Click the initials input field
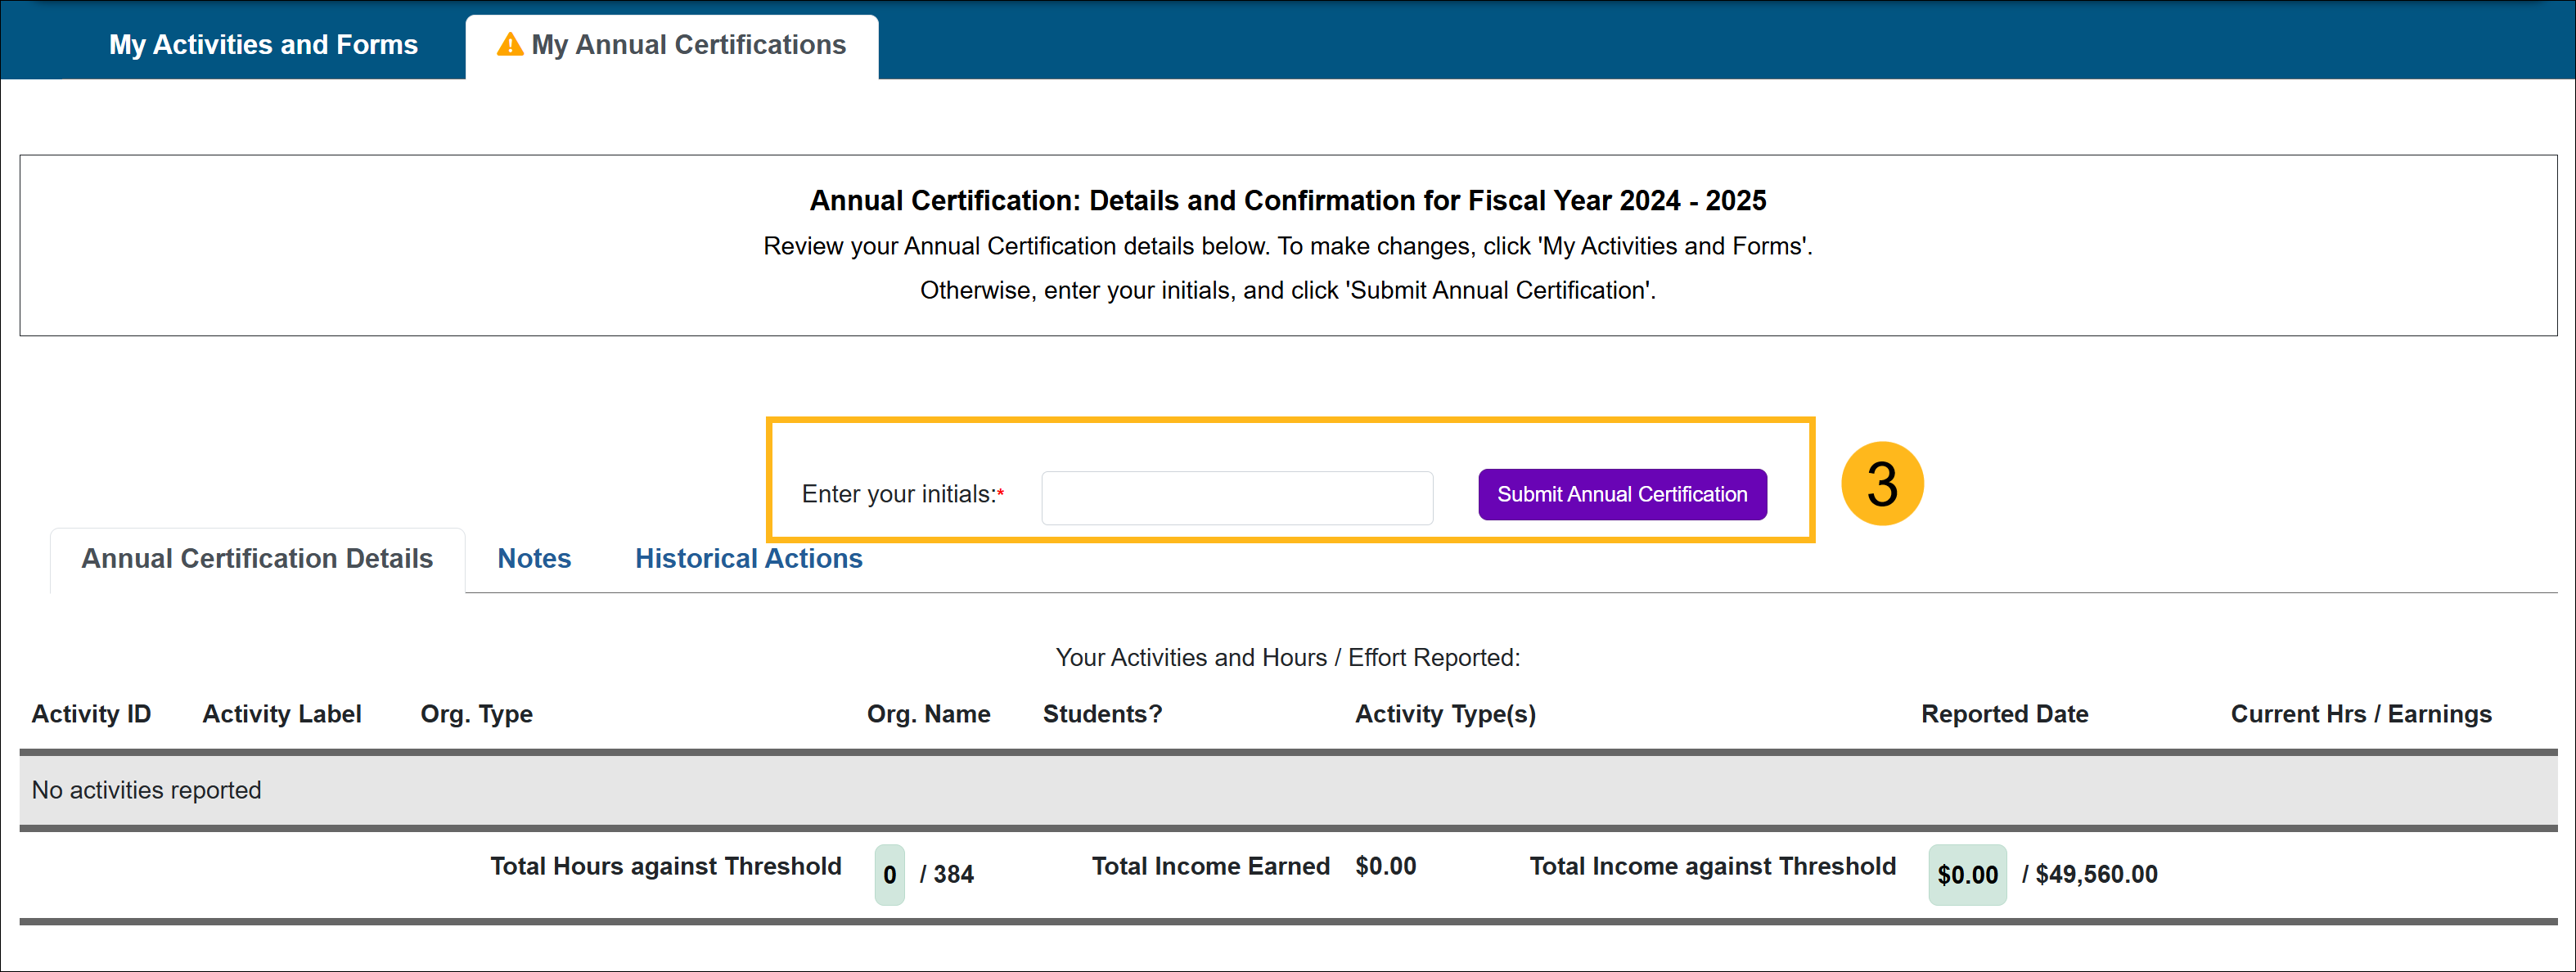Viewport: 2576px width, 972px height. 1236,497
